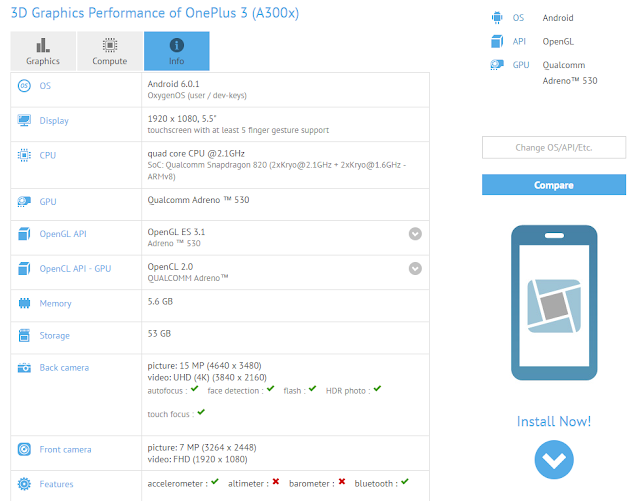Open the Change OS/API/Etc. selector

pyautogui.click(x=553, y=147)
